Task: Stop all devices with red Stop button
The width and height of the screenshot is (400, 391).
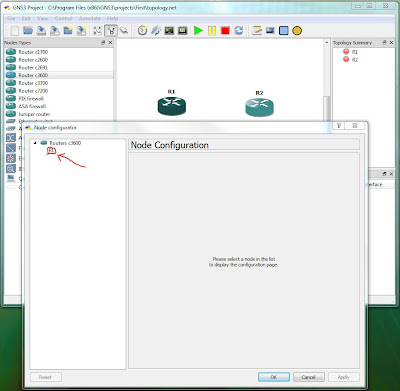Action: click(x=225, y=31)
